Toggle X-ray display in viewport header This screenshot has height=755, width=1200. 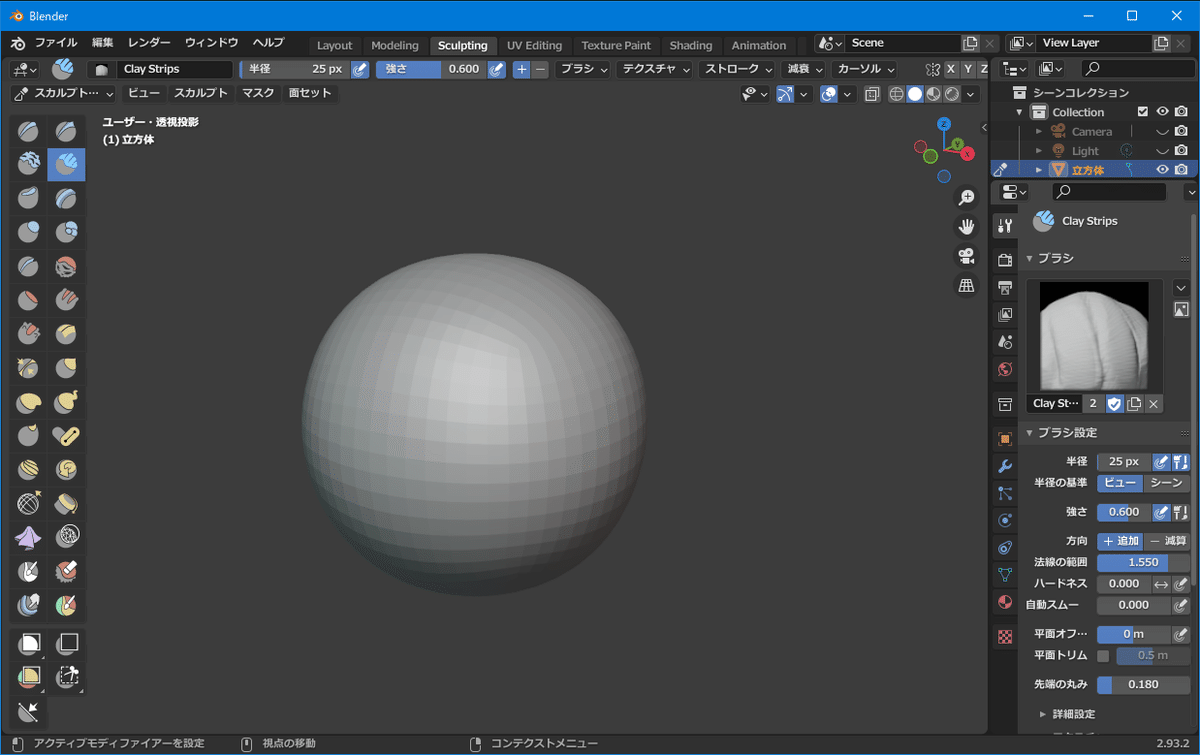[x=871, y=94]
